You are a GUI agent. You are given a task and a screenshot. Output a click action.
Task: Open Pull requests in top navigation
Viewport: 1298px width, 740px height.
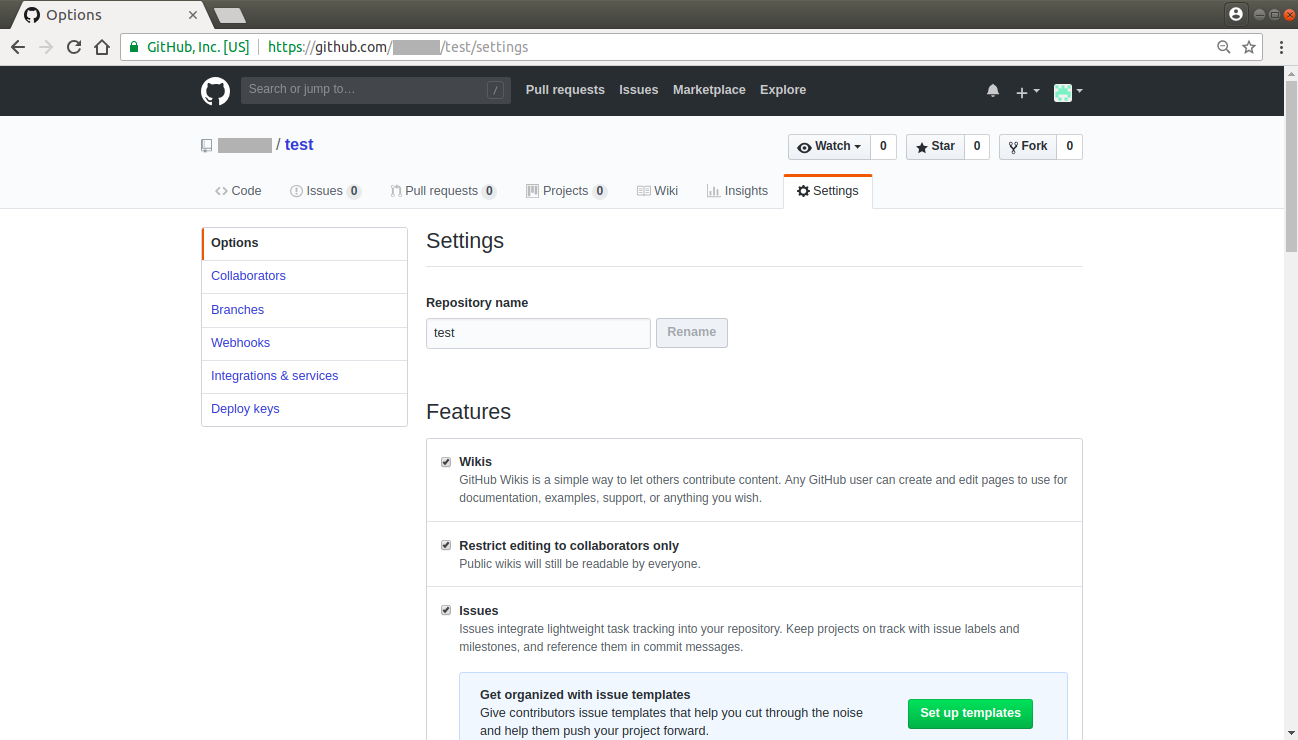[565, 90]
